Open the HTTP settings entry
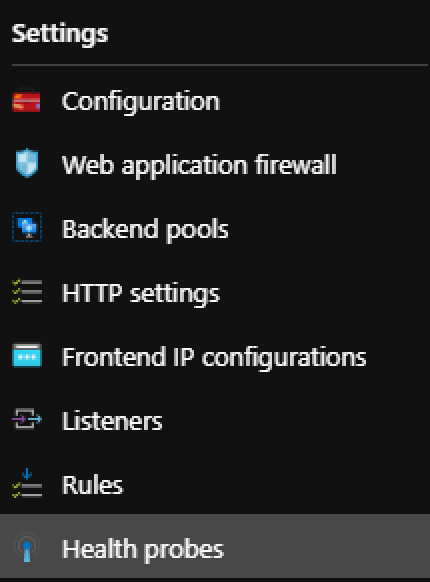Viewport: 430px width, 582px height. (141, 294)
